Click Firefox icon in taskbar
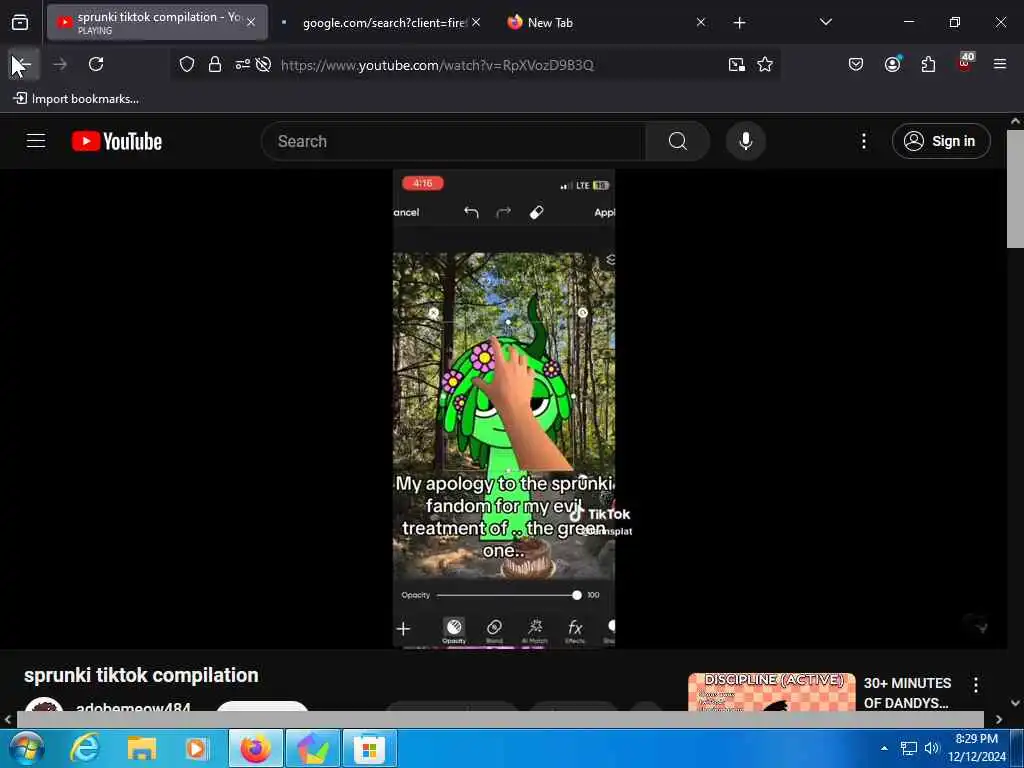The image size is (1024, 768). (255, 748)
